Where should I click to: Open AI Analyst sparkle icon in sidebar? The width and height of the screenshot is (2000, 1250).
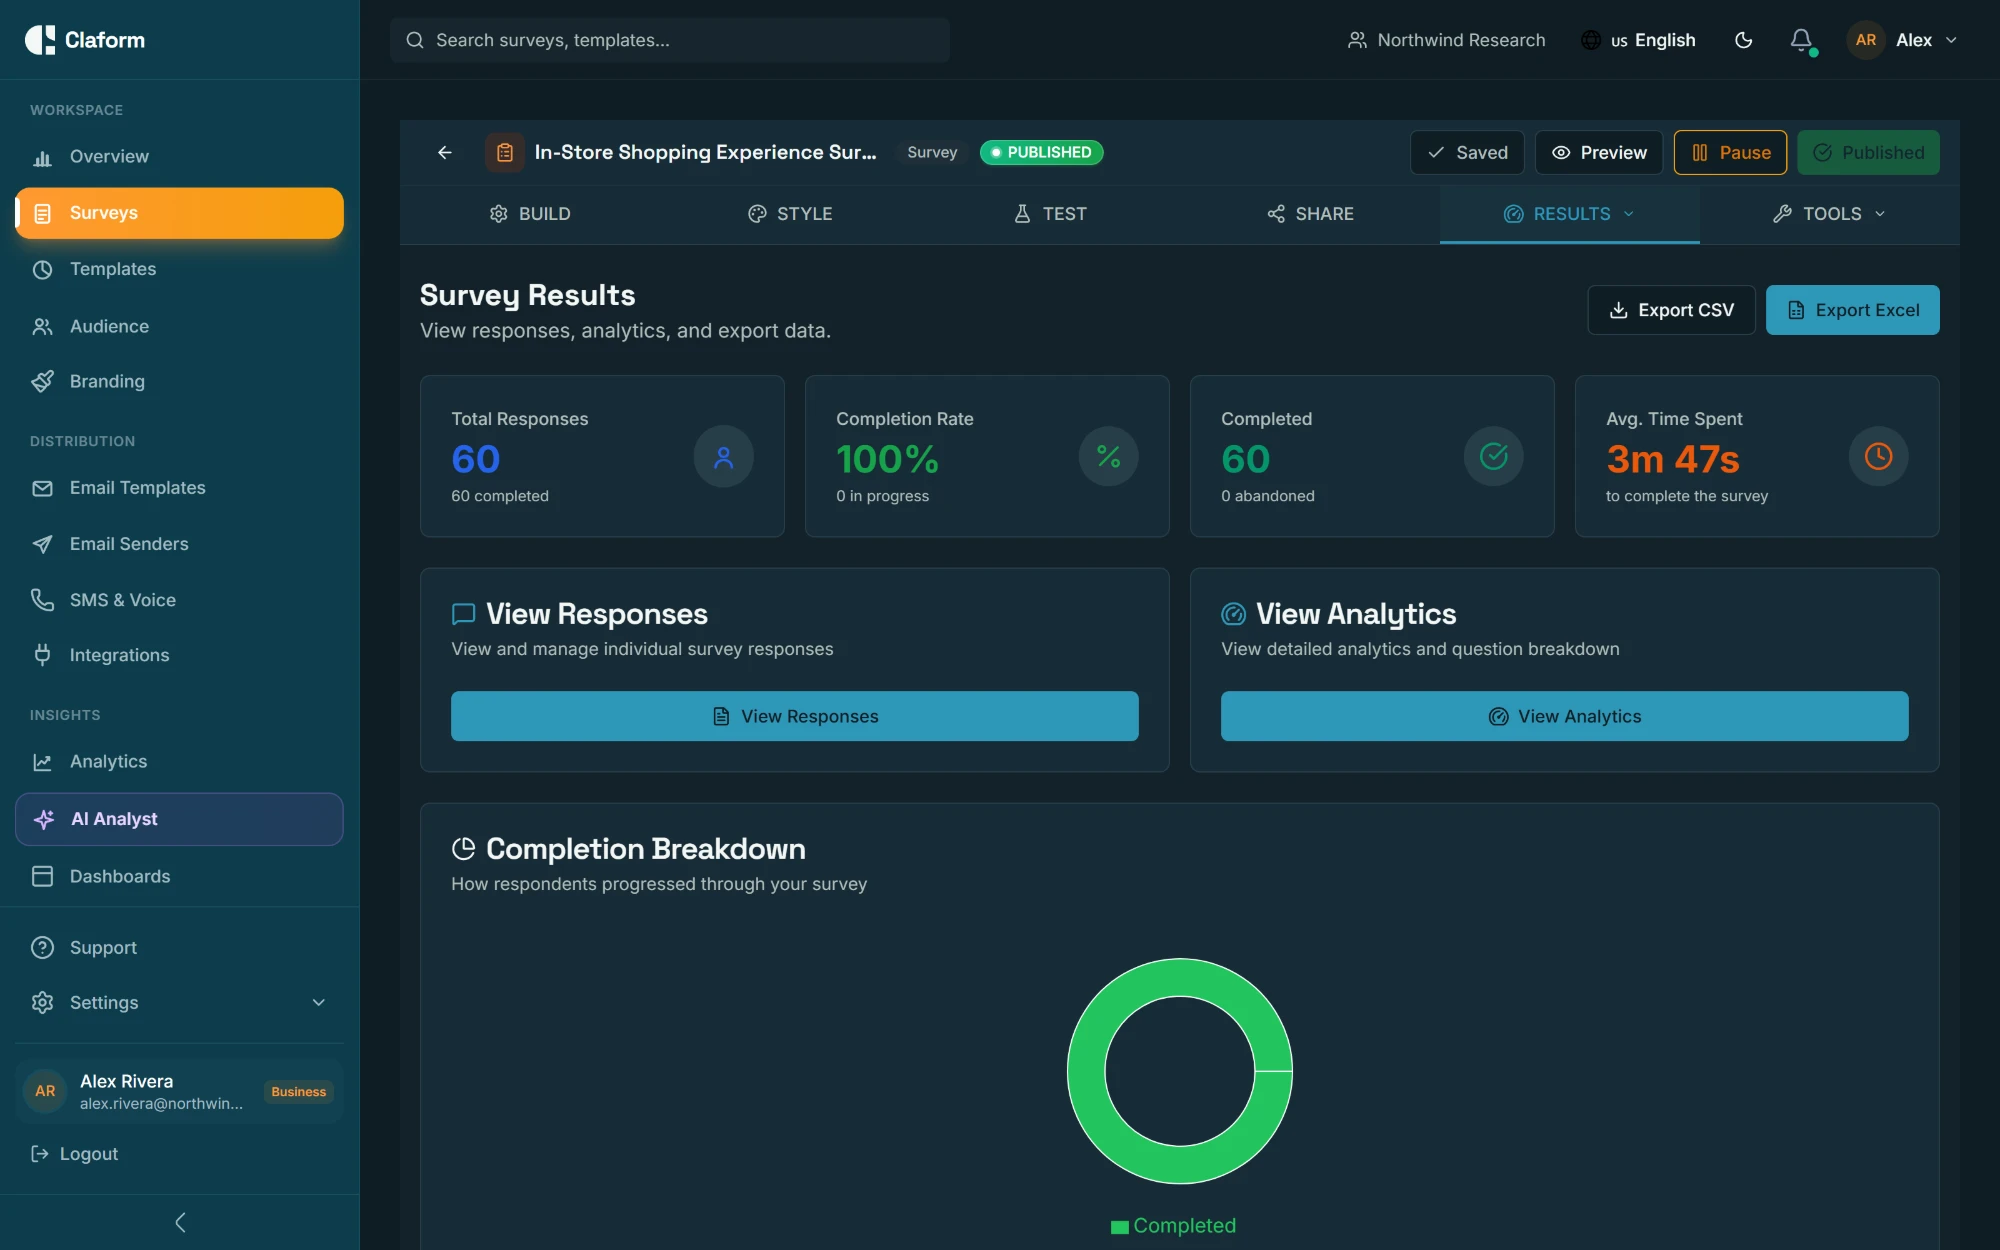pos(44,819)
